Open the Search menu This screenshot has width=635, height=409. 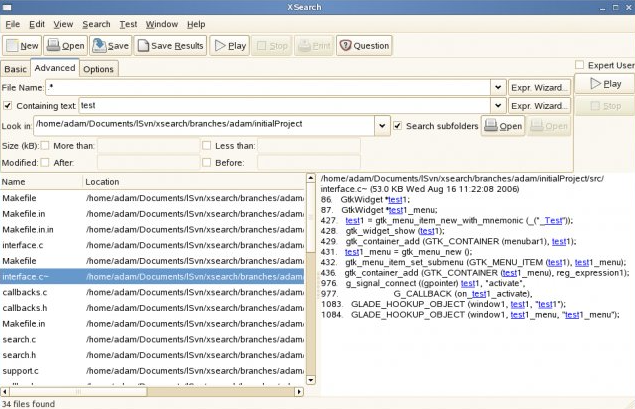coord(96,24)
